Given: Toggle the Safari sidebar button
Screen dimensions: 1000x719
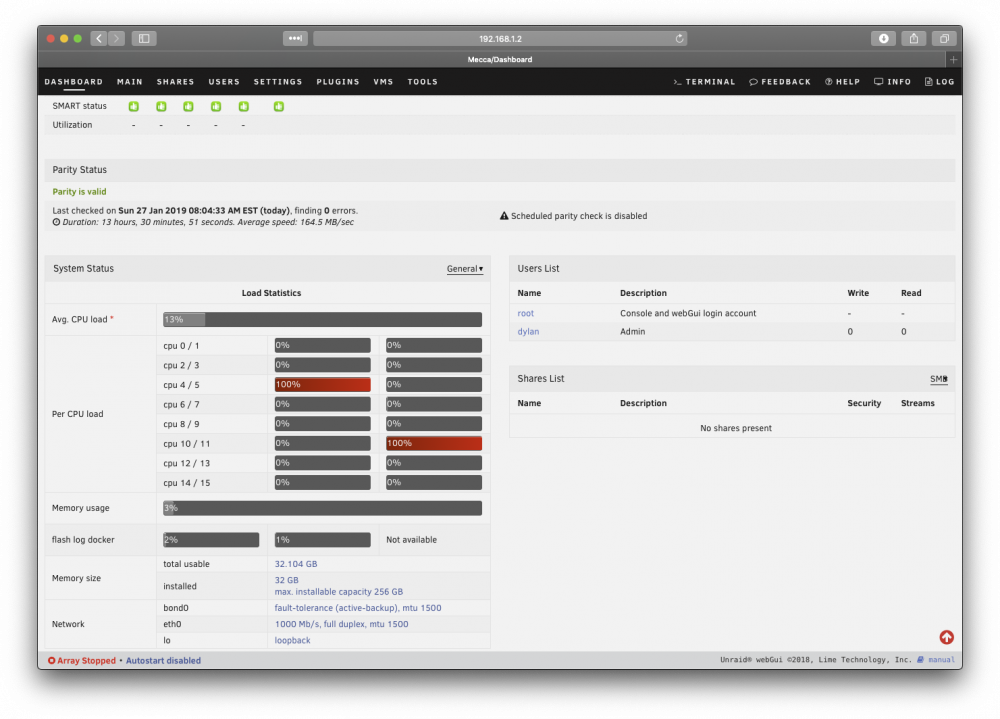Looking at the screenshot, I should coord(144,38).
